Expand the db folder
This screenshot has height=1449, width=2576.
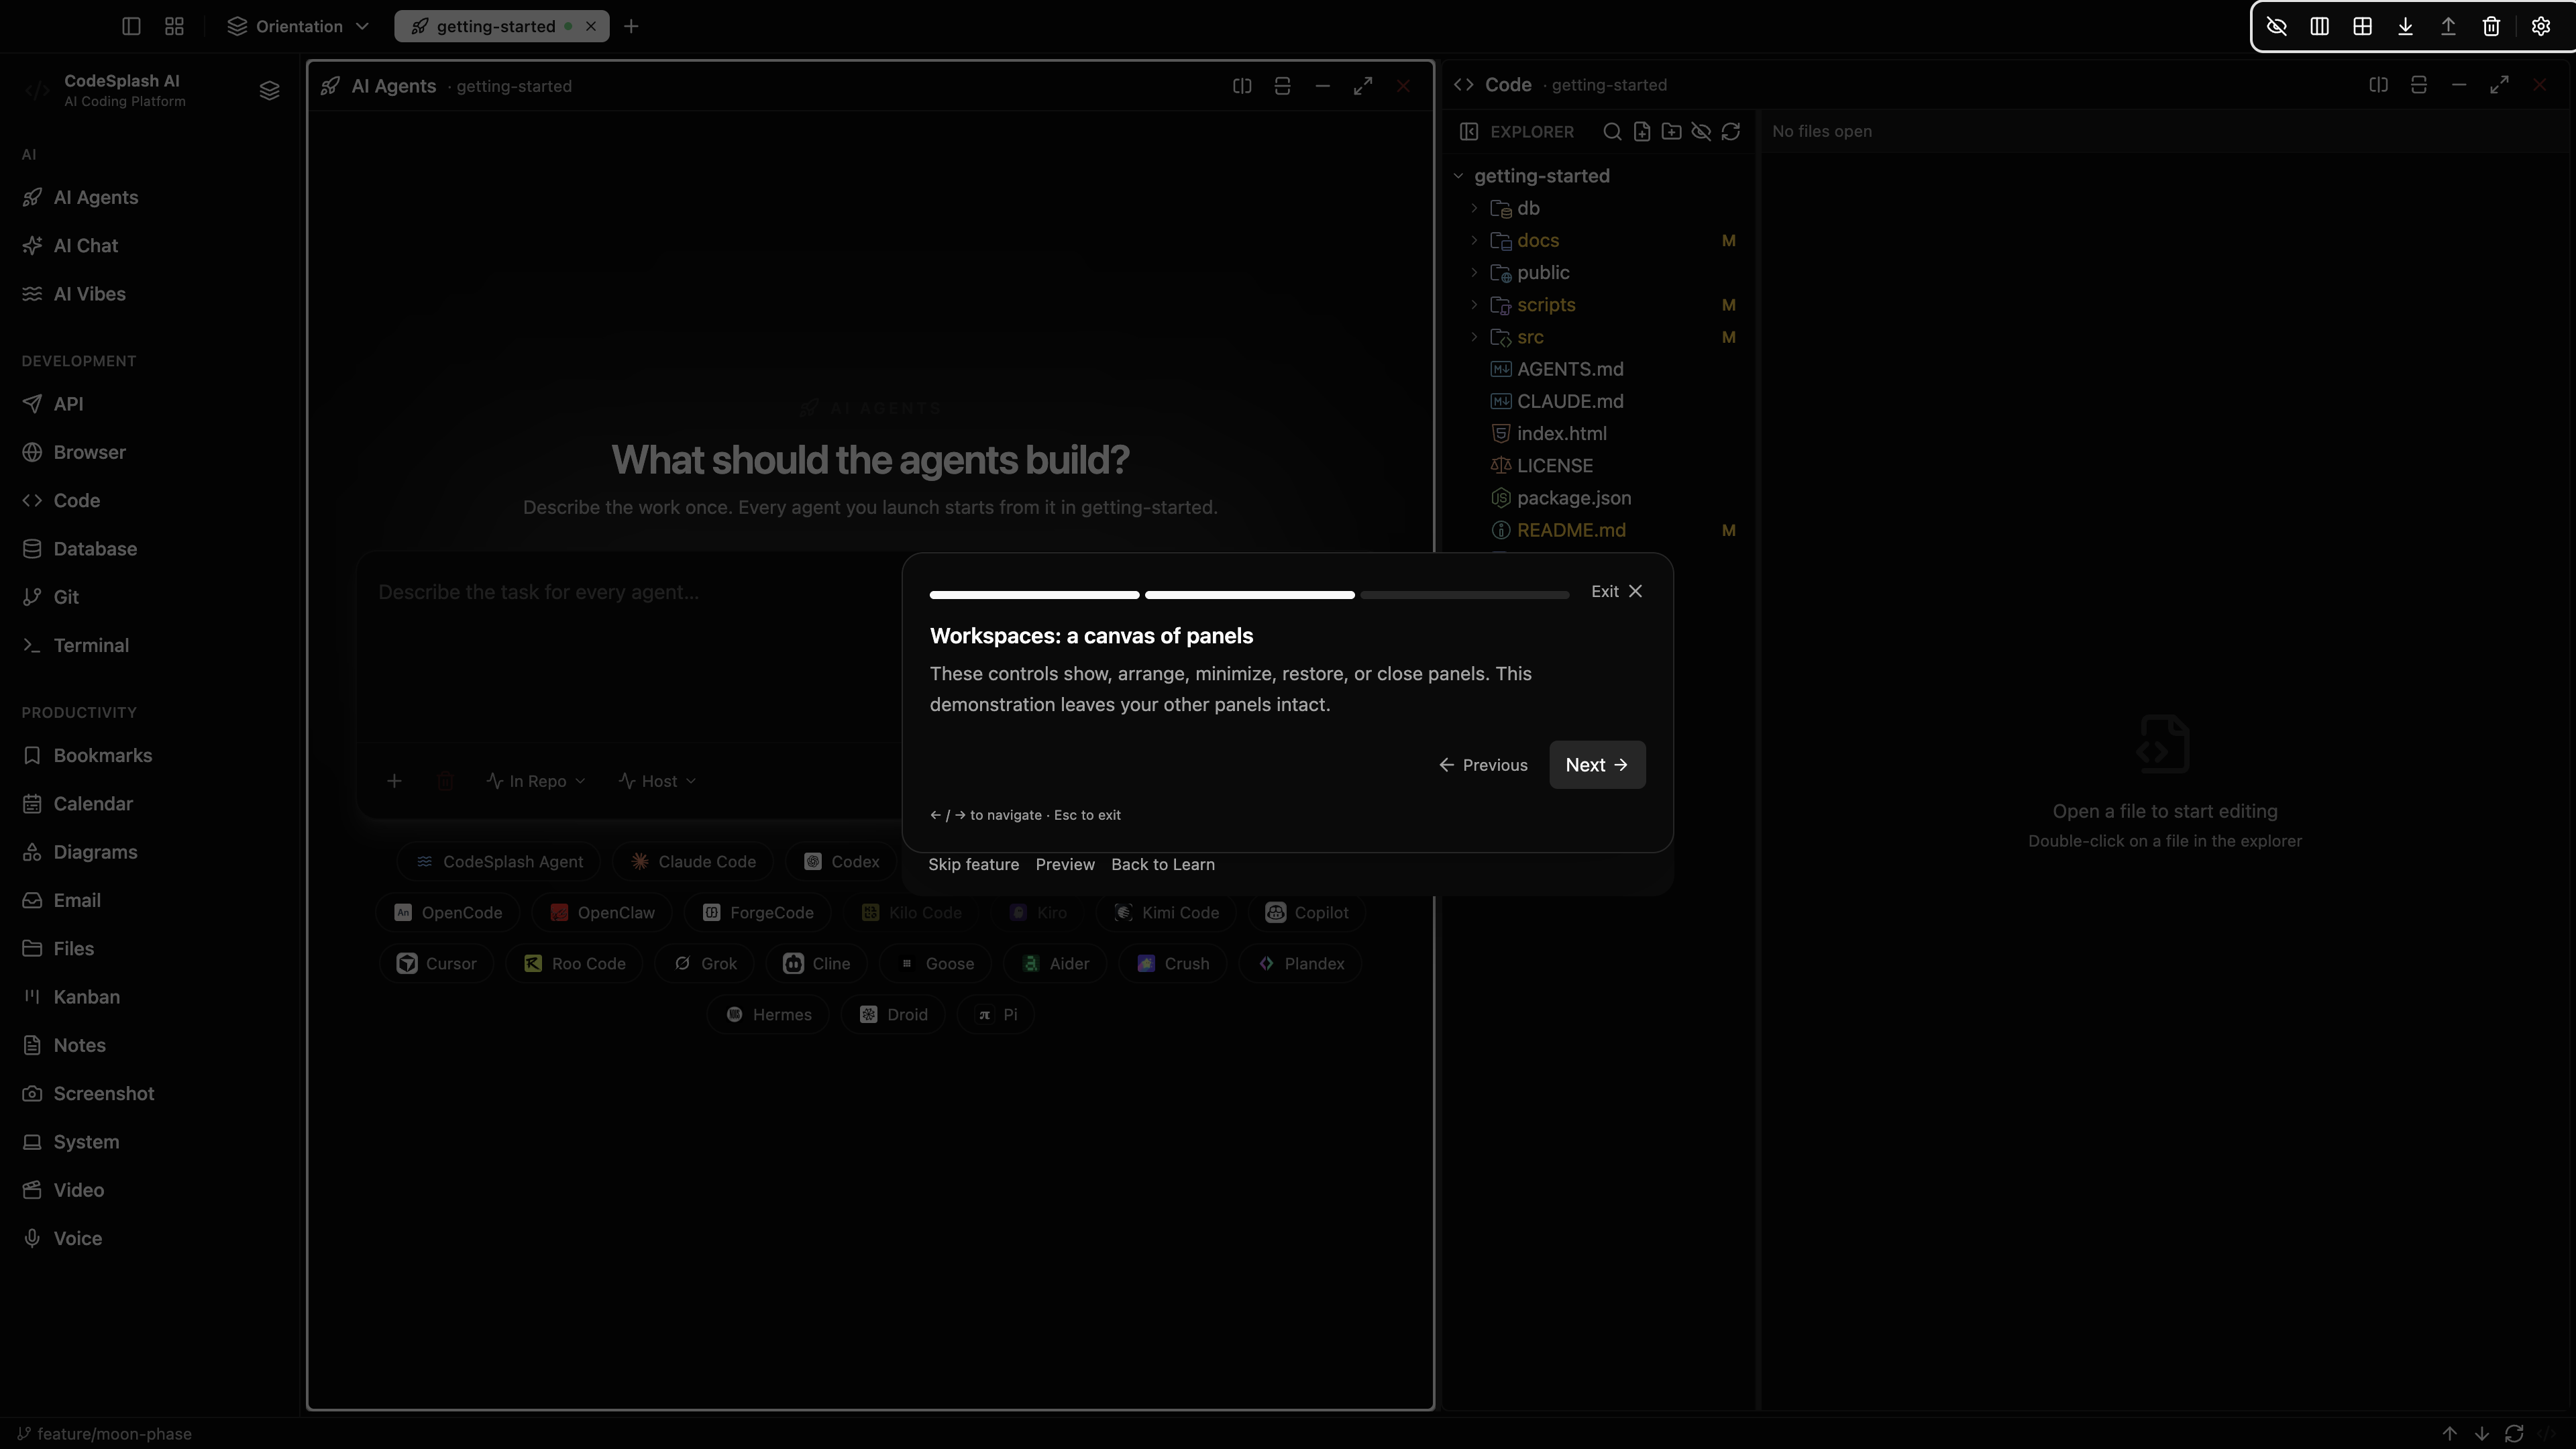coord(1474,208)
